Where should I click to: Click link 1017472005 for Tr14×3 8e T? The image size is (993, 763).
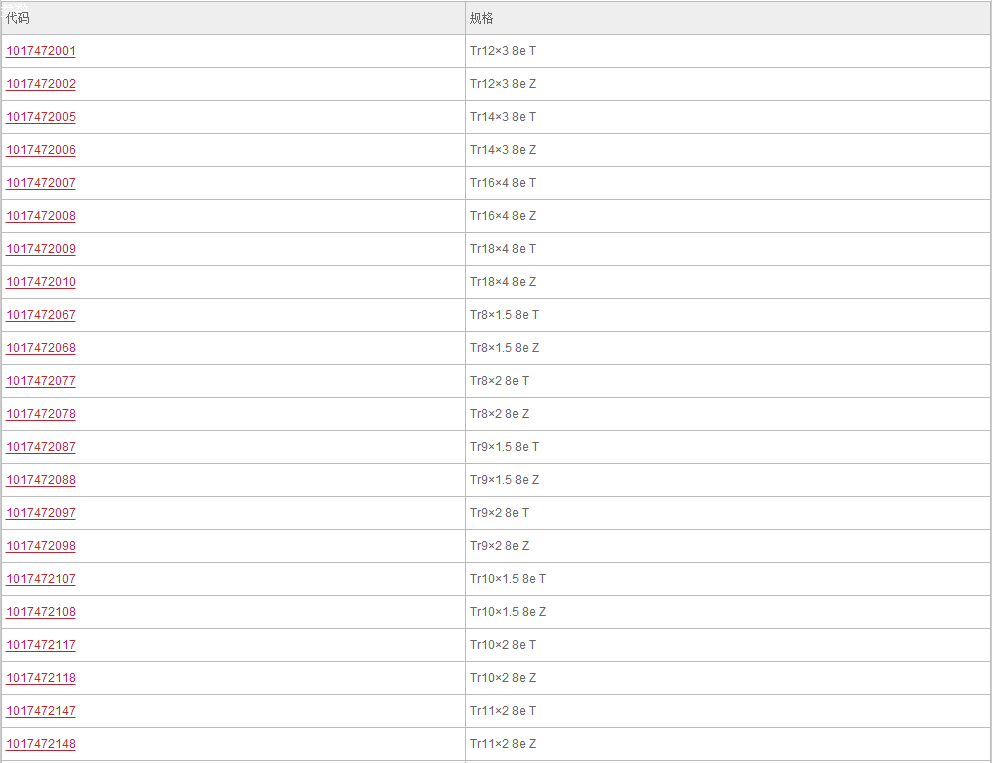click(41, 117)
